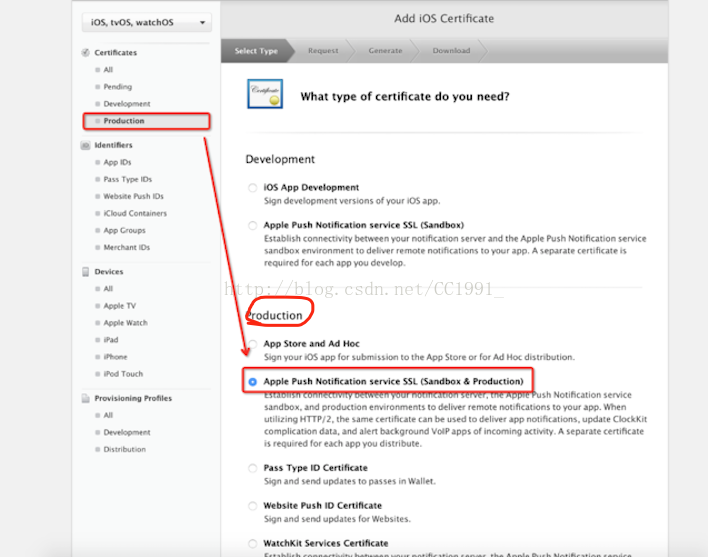Viewport: 708px width, 557px height.
Task: Open App IDs
Action: click(x=117, y=162)
